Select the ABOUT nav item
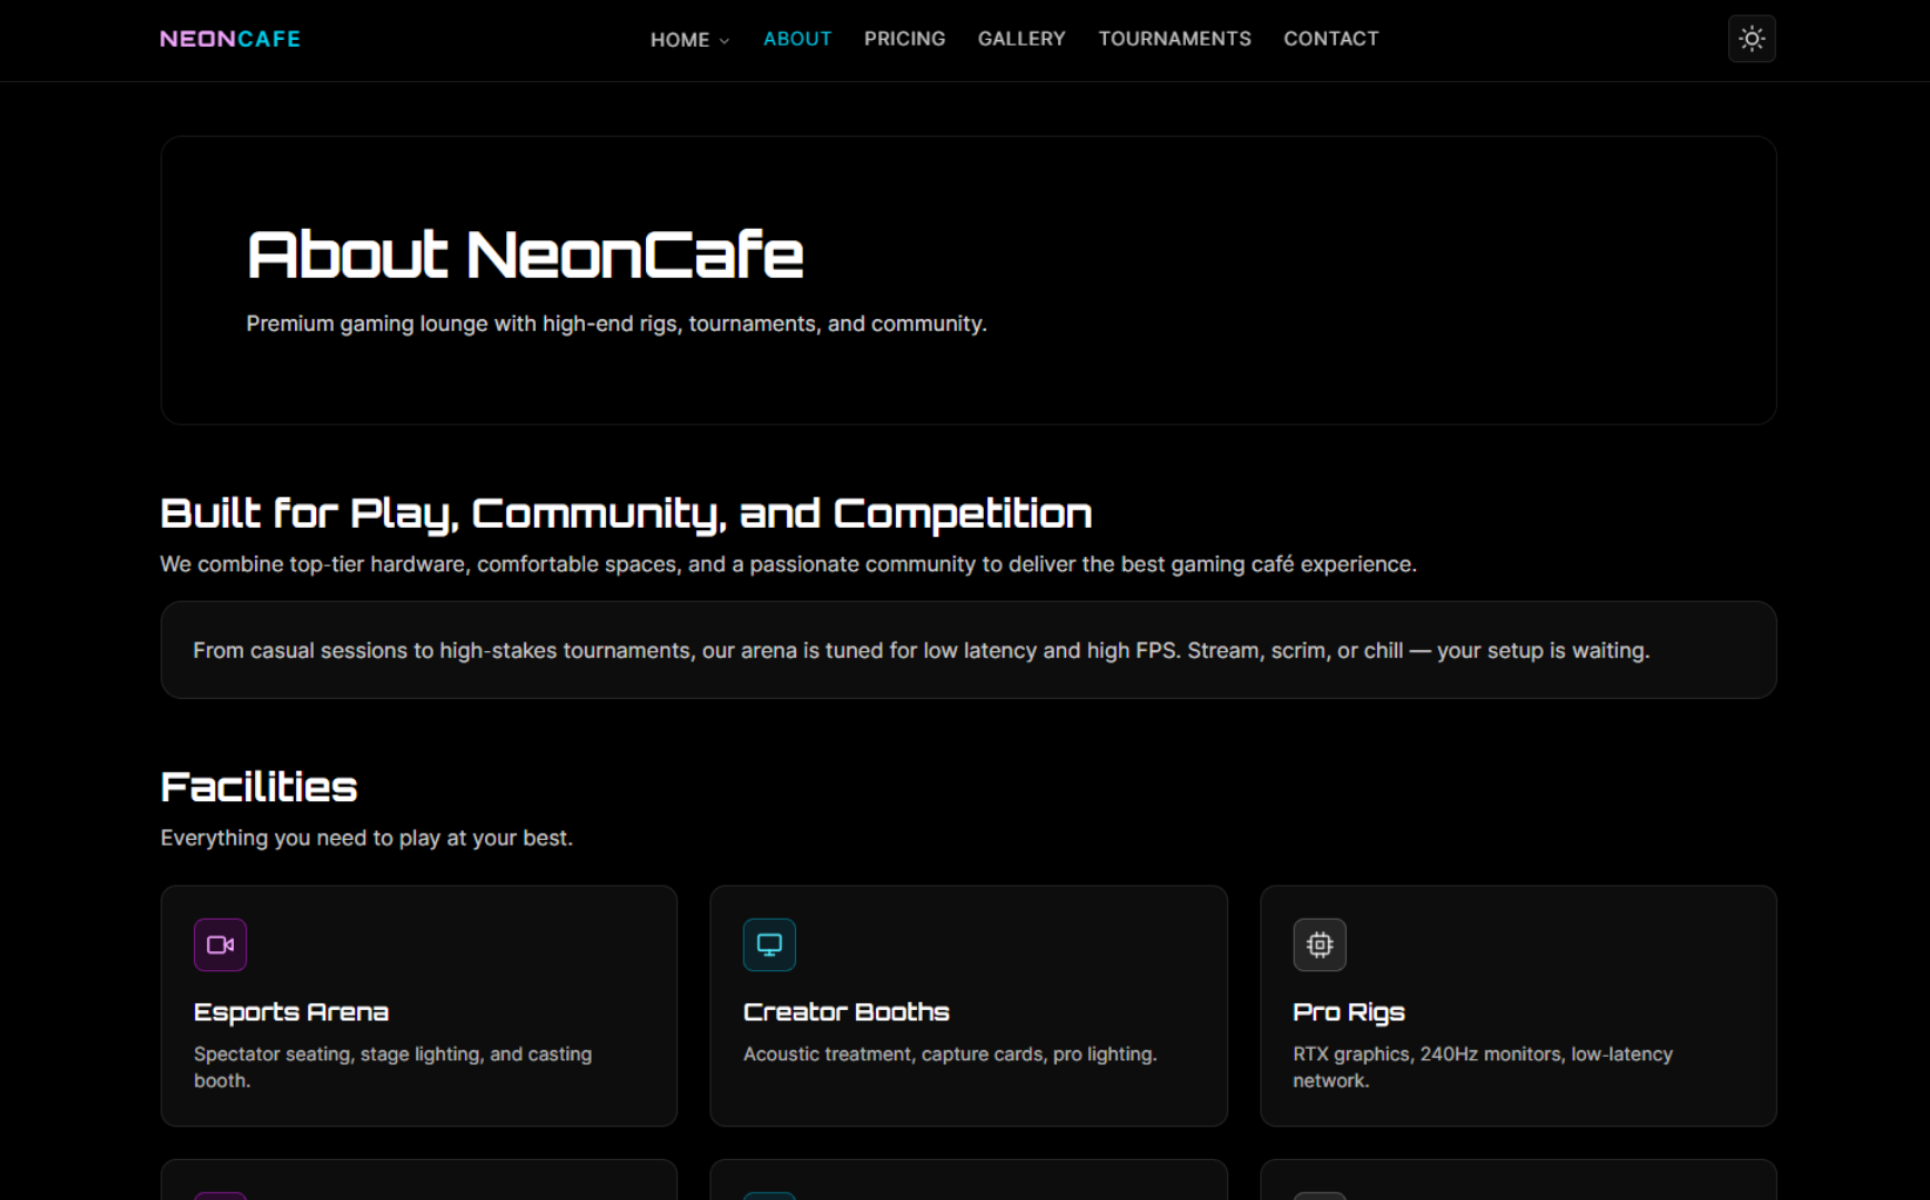1930x1200 pixels. tap(797, 39)
